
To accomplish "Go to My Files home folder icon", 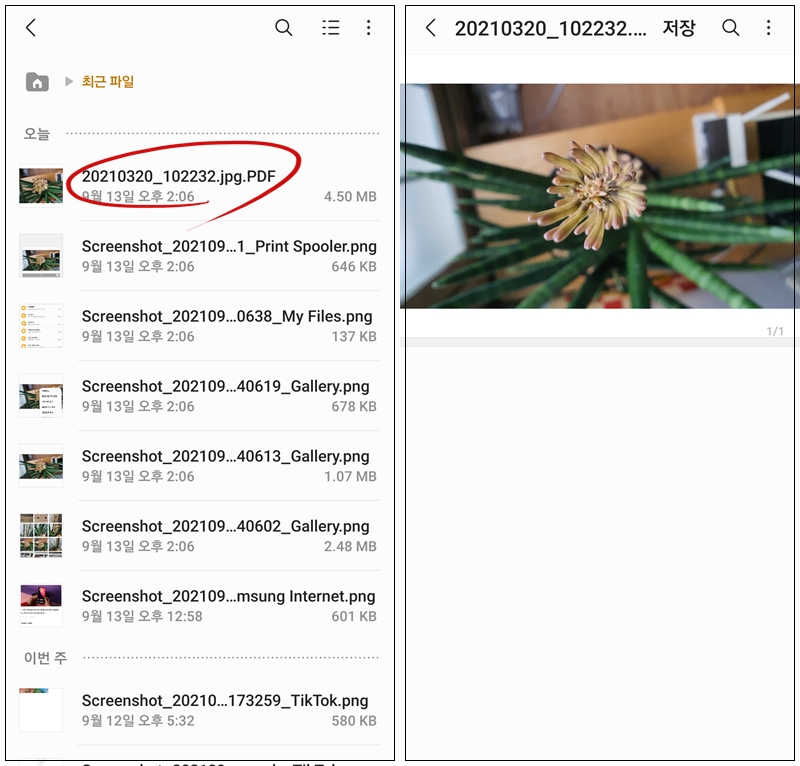I will [x=37, y=82].
